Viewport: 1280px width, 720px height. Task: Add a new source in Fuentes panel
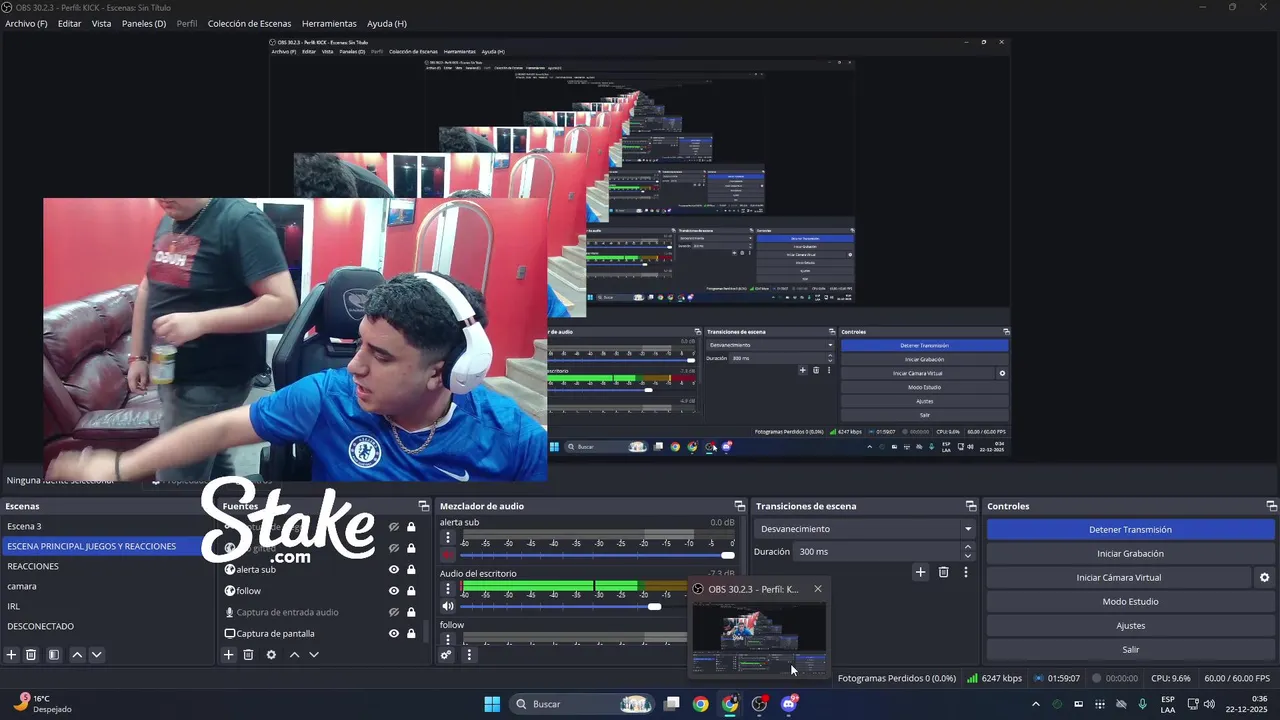point(229,655)
